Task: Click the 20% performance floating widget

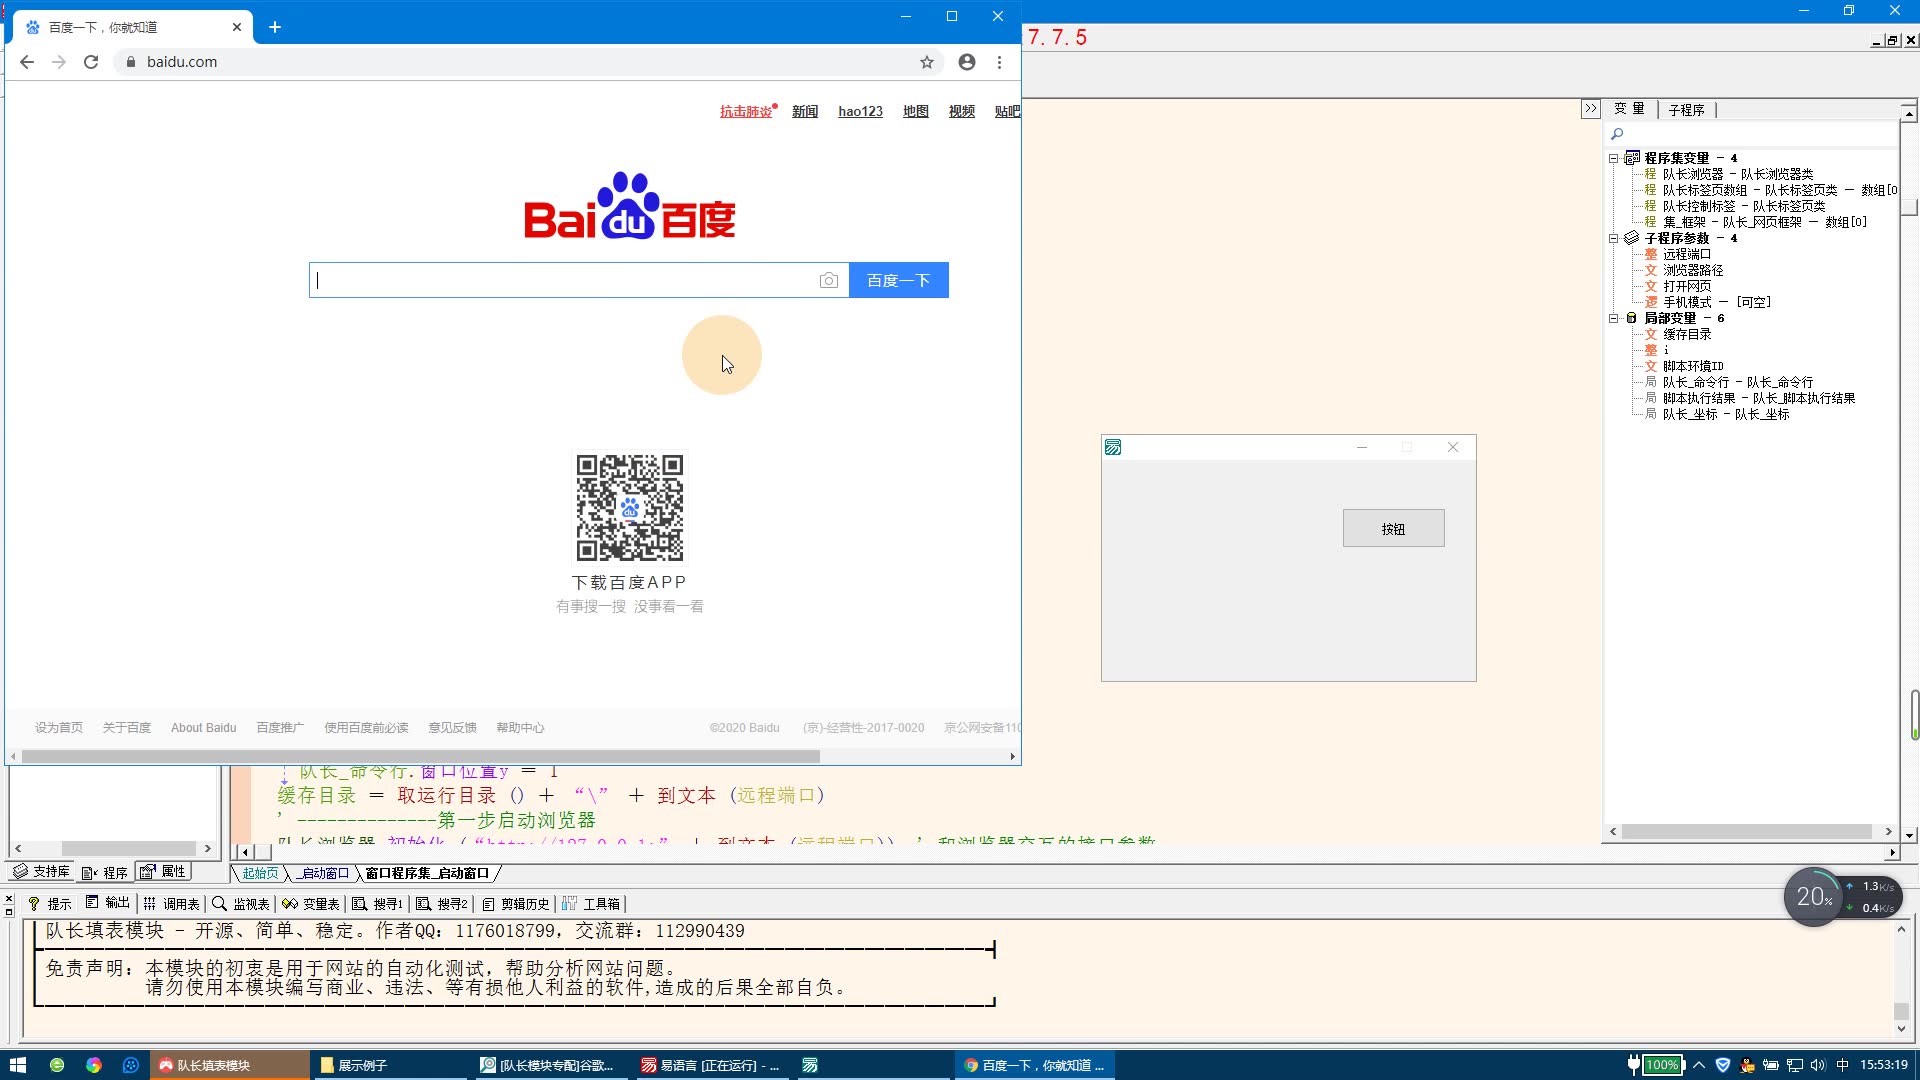Action: point(1814,896)
